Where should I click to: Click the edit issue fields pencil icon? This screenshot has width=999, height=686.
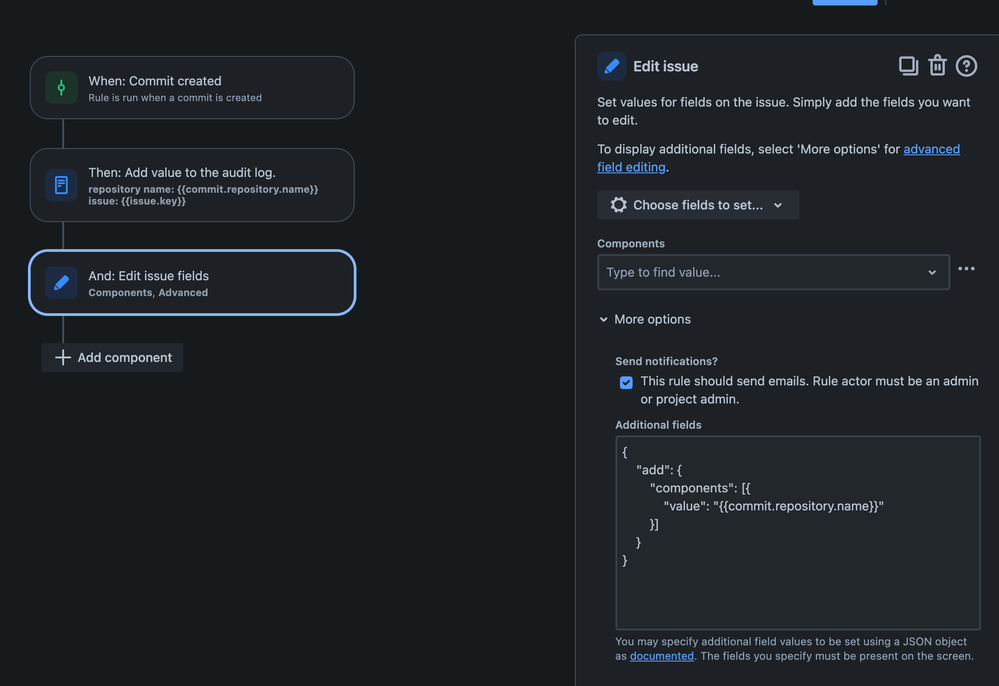pos(61,283)
